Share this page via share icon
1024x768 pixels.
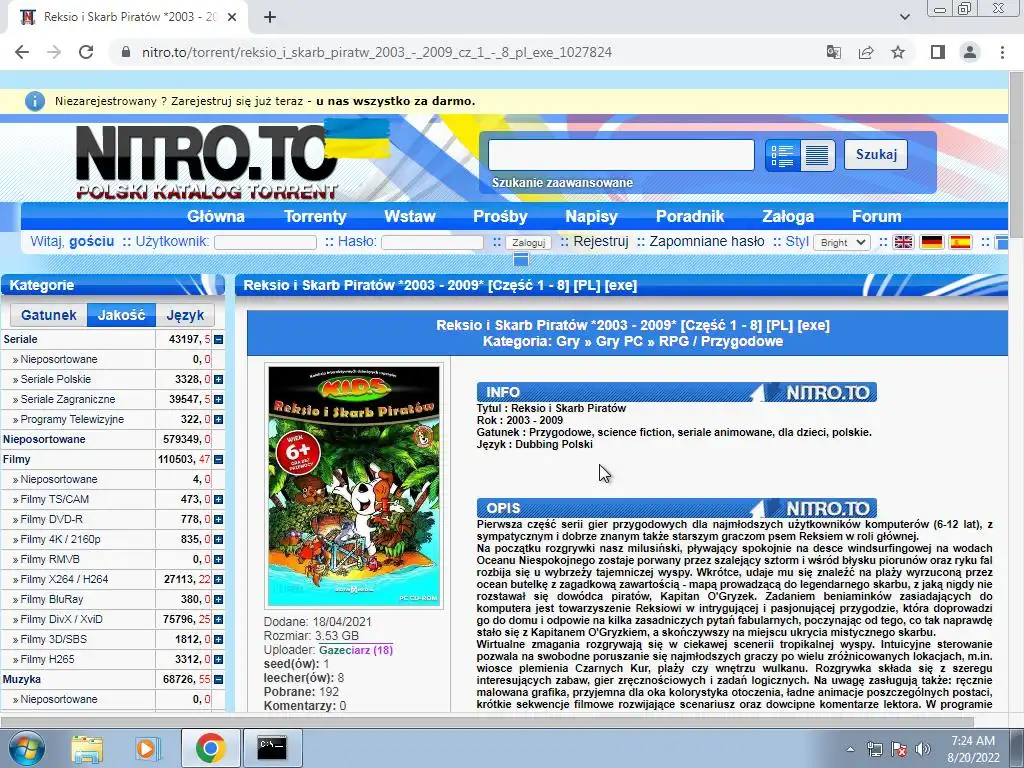point(866,52)
